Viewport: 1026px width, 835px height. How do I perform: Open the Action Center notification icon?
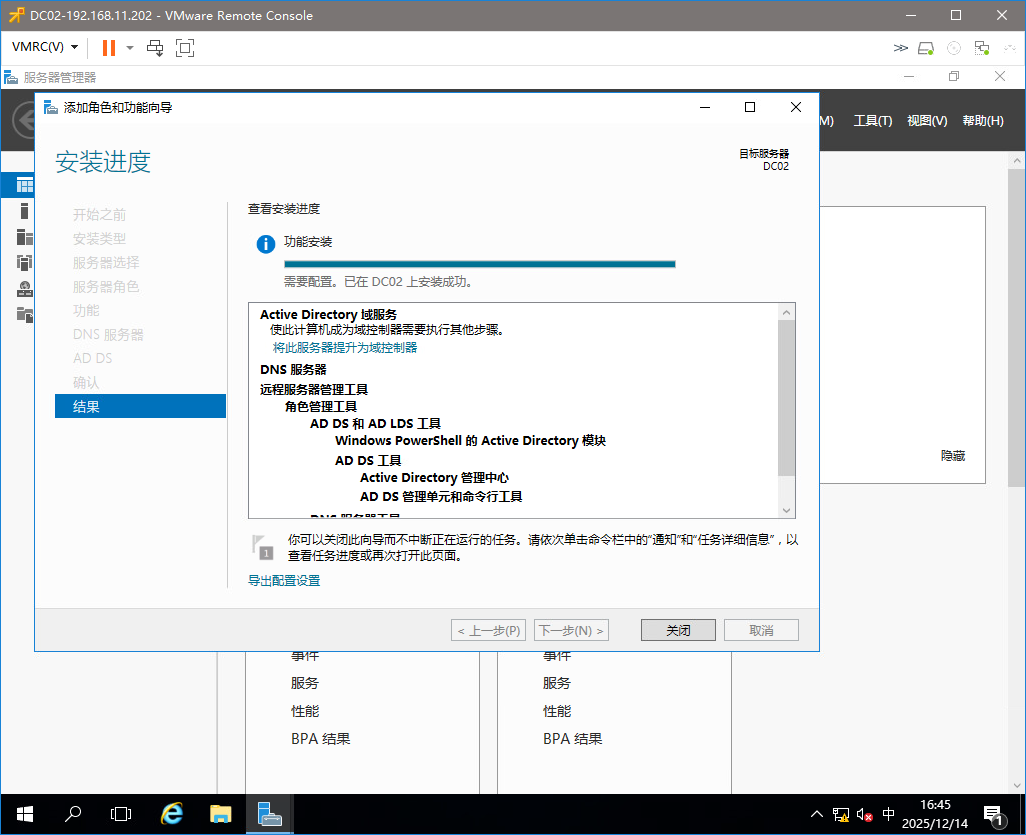994,815
